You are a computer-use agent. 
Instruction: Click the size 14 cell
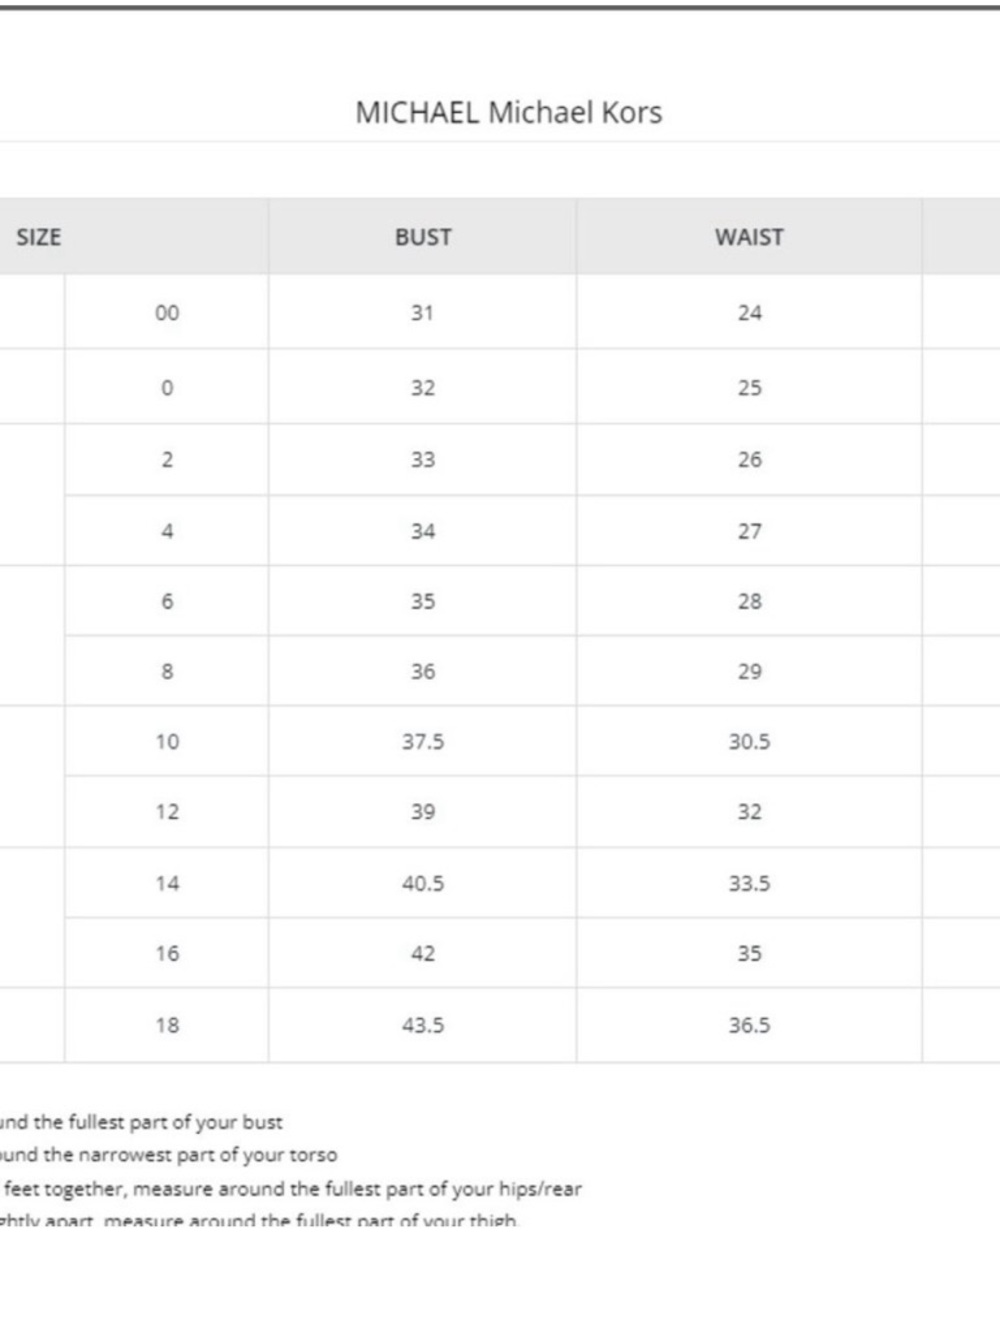(x=167, y=884)
